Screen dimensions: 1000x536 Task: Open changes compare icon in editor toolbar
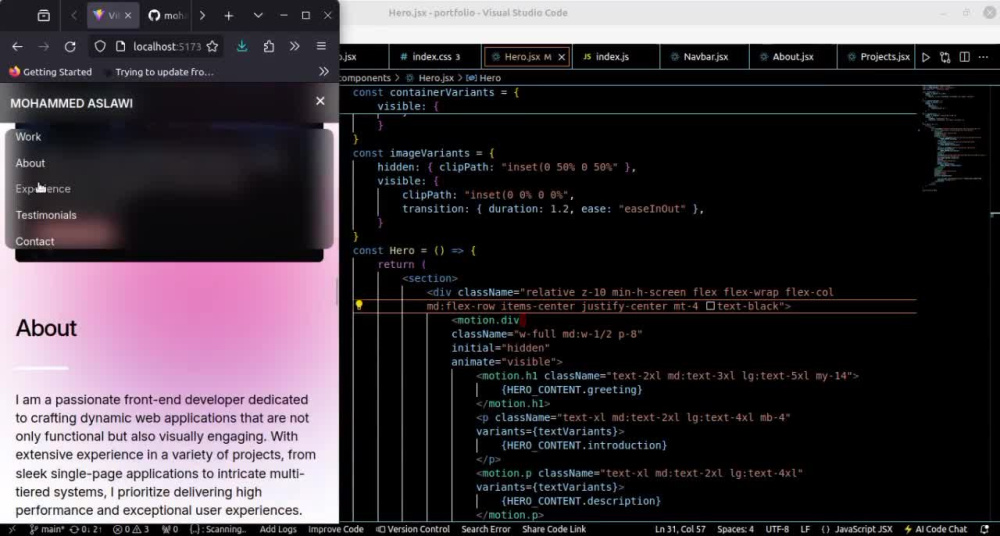(945, 57)
